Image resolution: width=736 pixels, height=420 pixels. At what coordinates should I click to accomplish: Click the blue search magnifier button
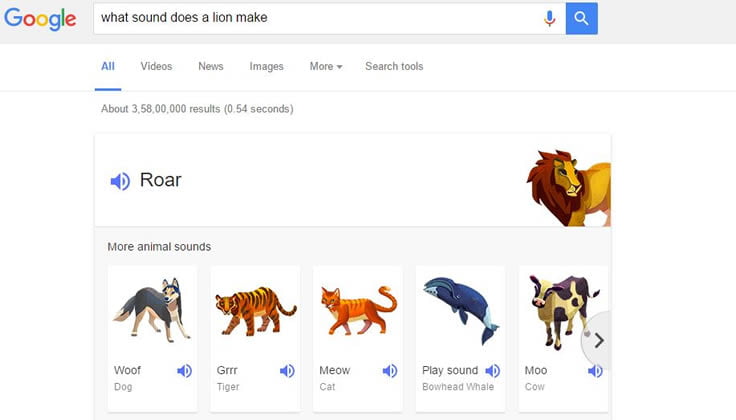(x=582, y=18)
